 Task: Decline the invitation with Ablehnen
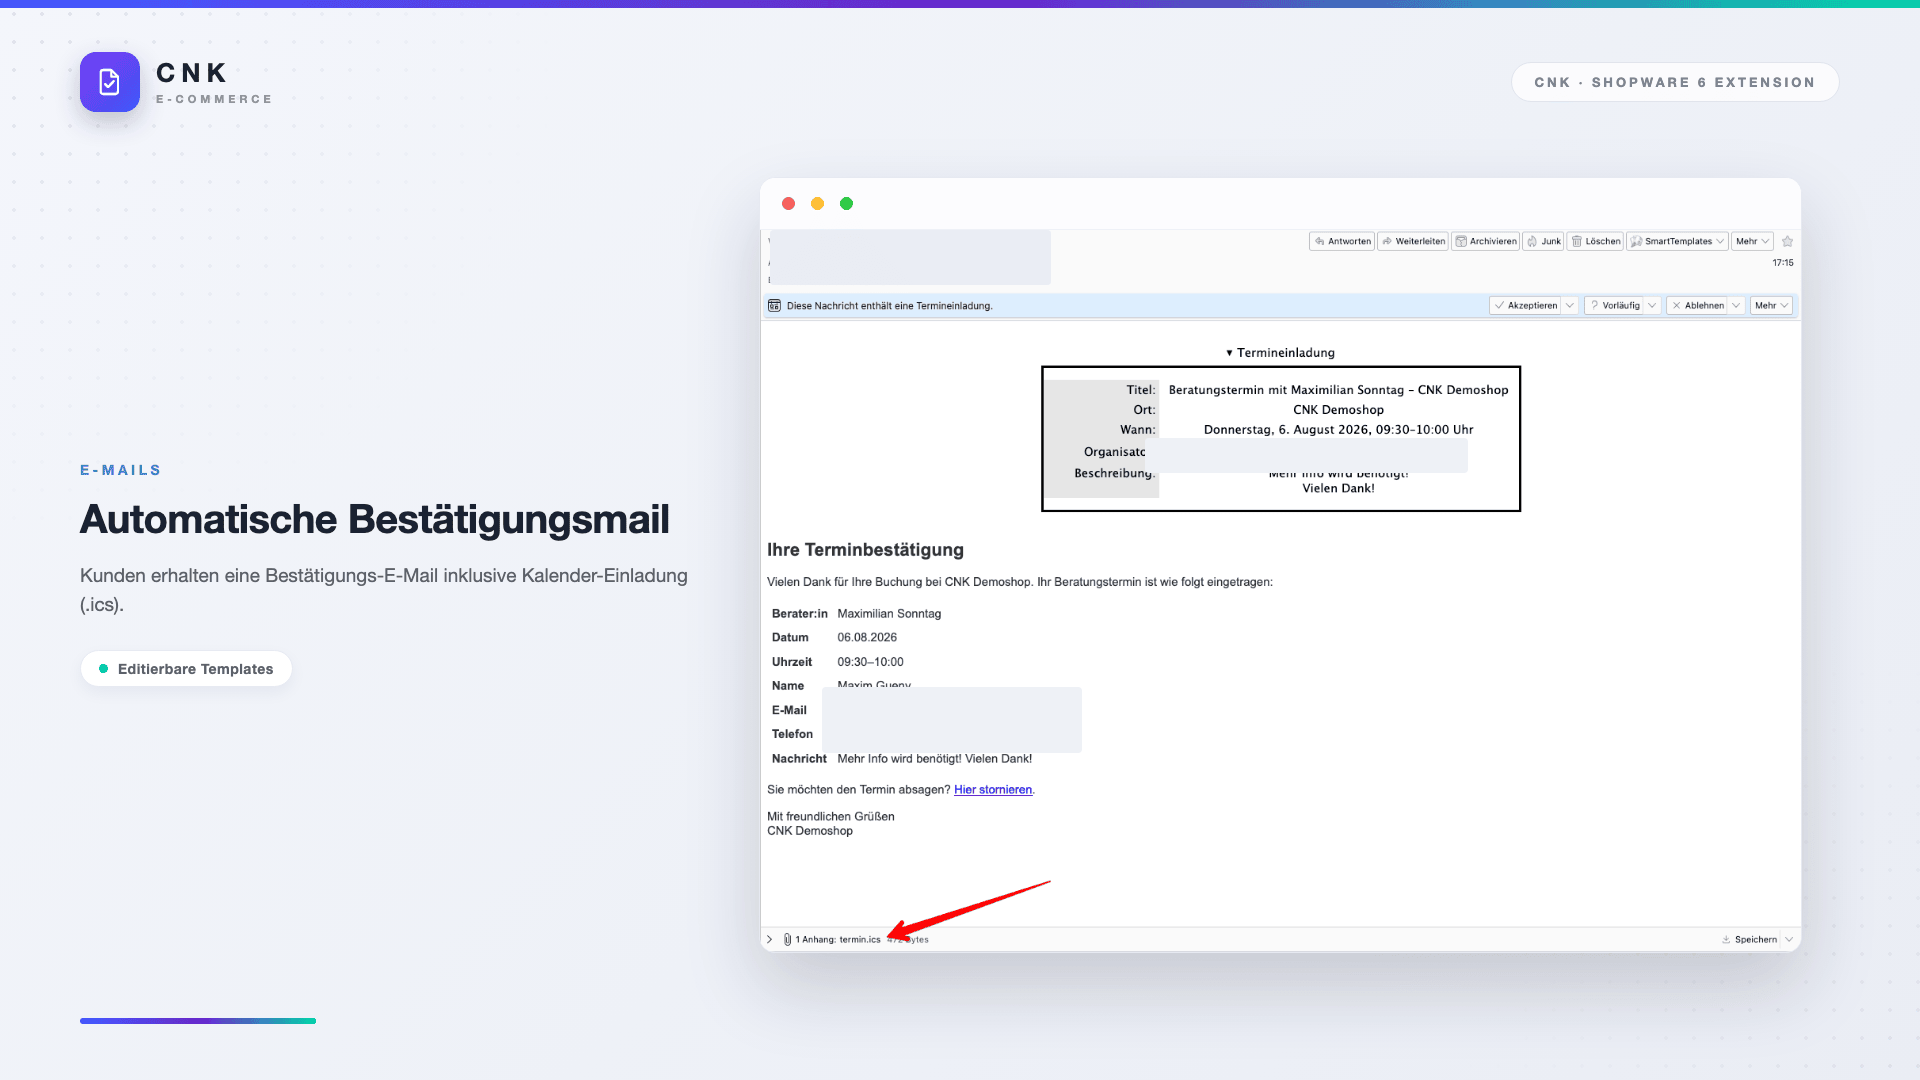[x=1697, y=306]
